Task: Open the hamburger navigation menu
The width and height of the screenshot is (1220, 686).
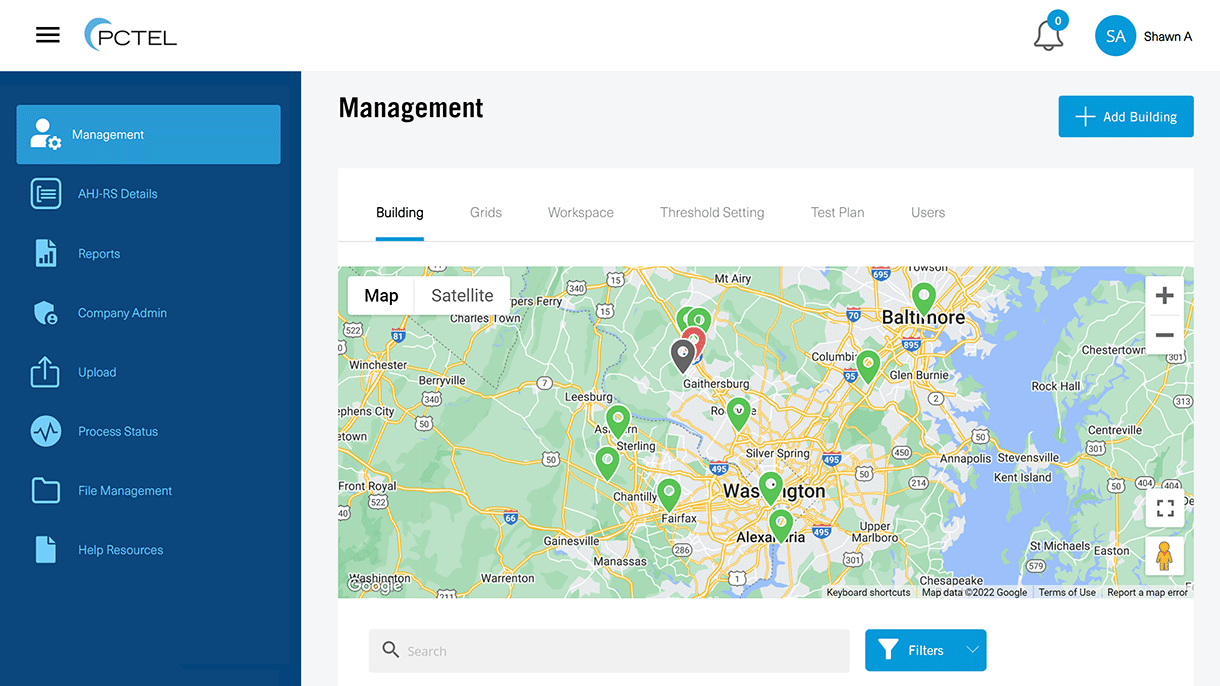Action: click(x=48, y=35)
